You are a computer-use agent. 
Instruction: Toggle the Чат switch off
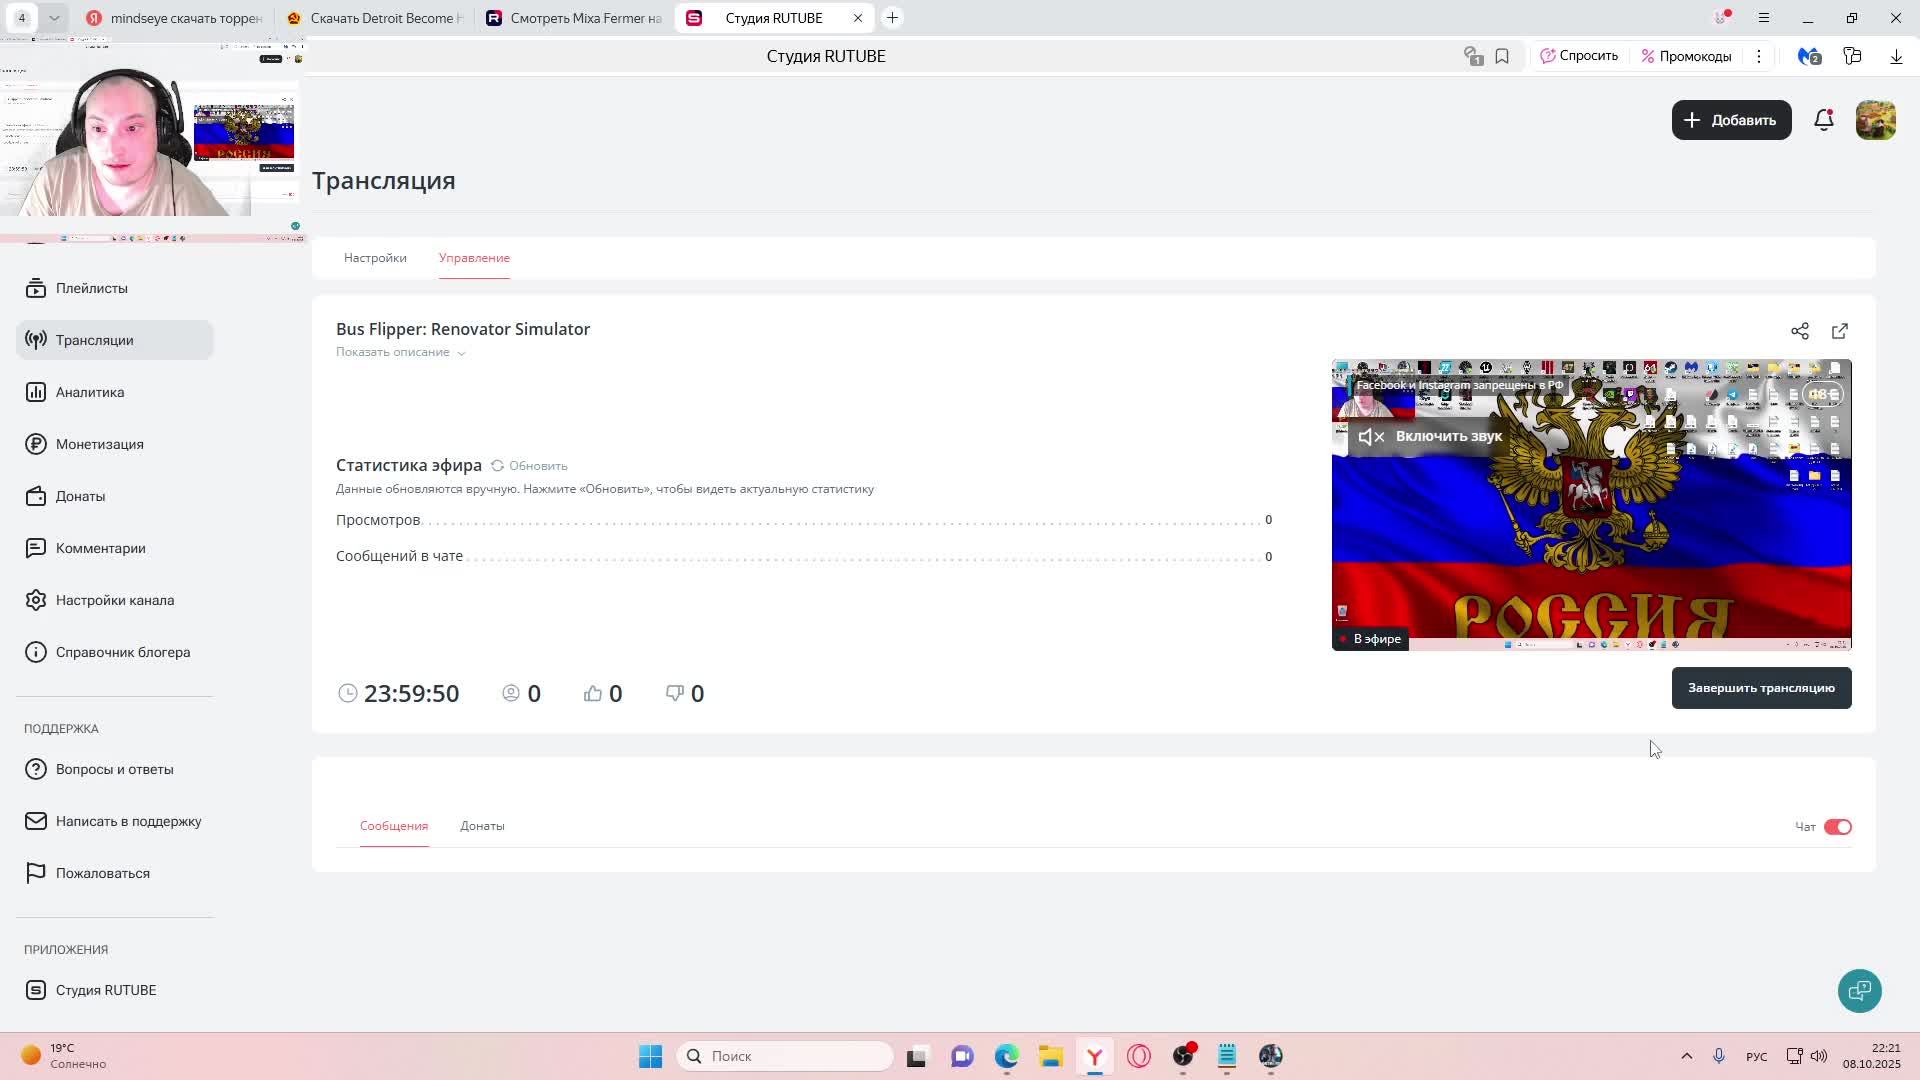click(x=1837, y=827)
